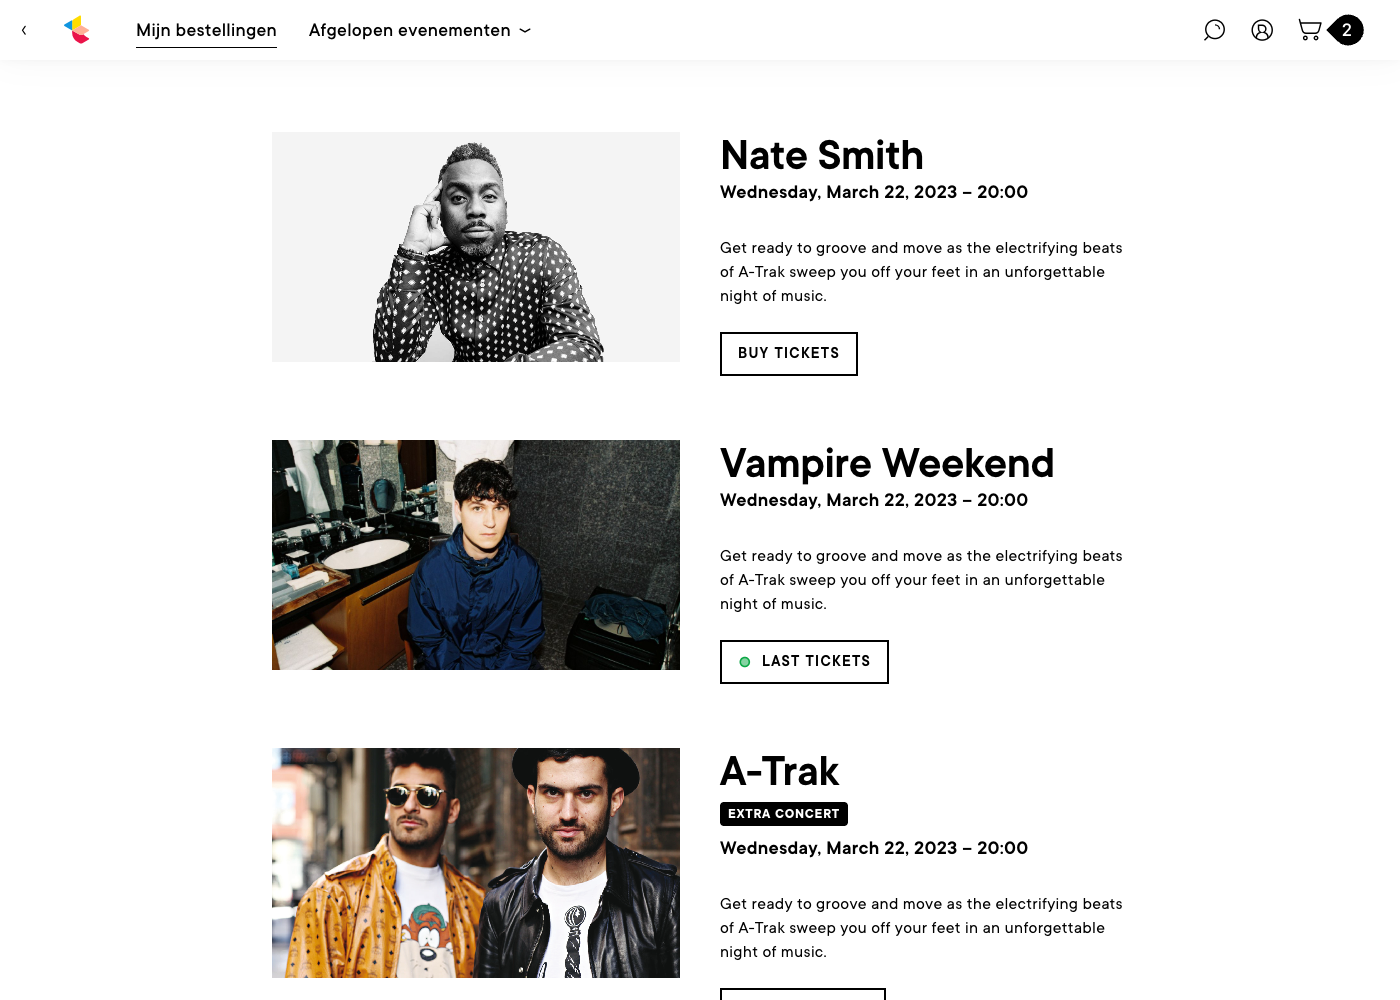The height and width of the screenshot is (1000, 1400).
Task: Open the Nate Smith event photo
Action: coord(476,247)
